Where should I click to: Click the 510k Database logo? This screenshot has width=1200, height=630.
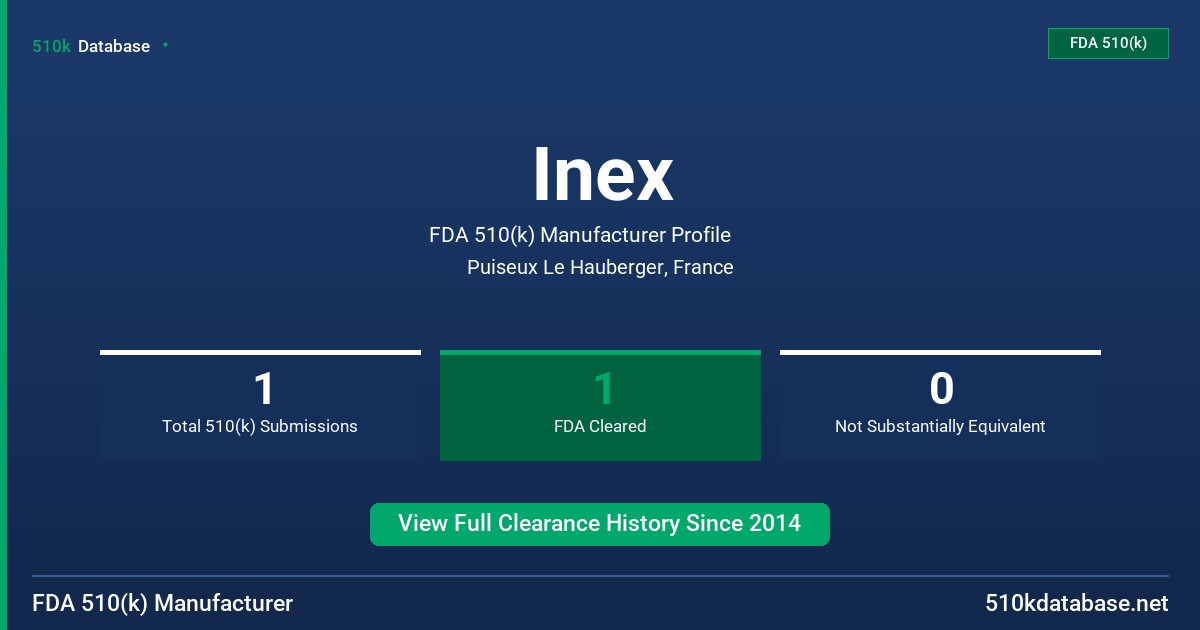click(91, 46)
